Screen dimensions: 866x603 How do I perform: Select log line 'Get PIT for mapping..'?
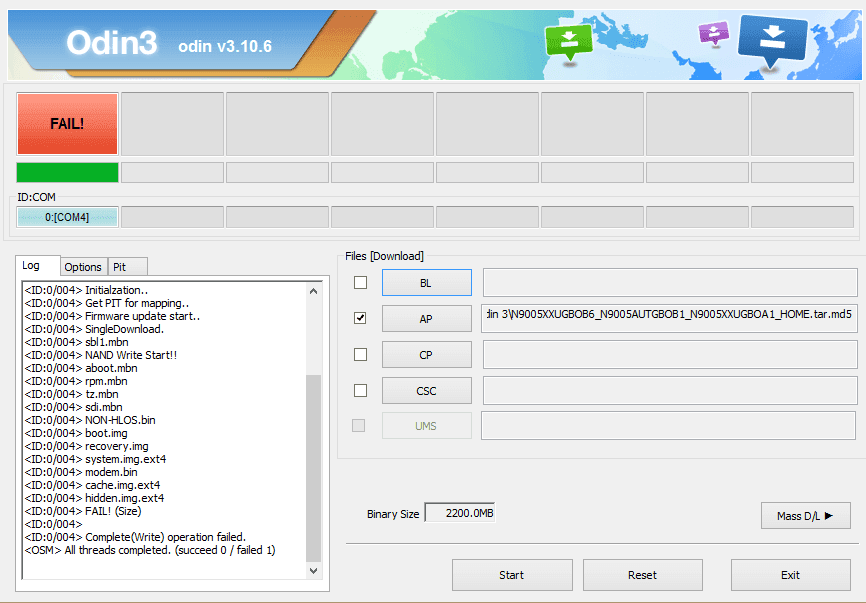pos(107,303)
